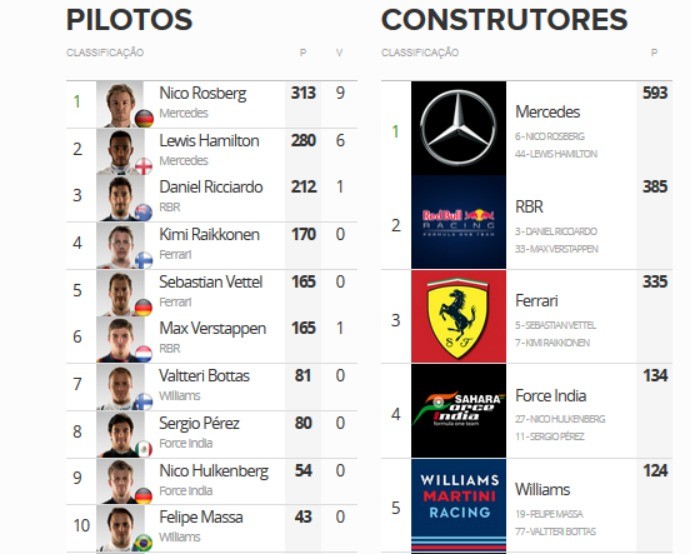Click the Sahara Force India logo
This screenshot has height=554, width=690.
point(458,410)
